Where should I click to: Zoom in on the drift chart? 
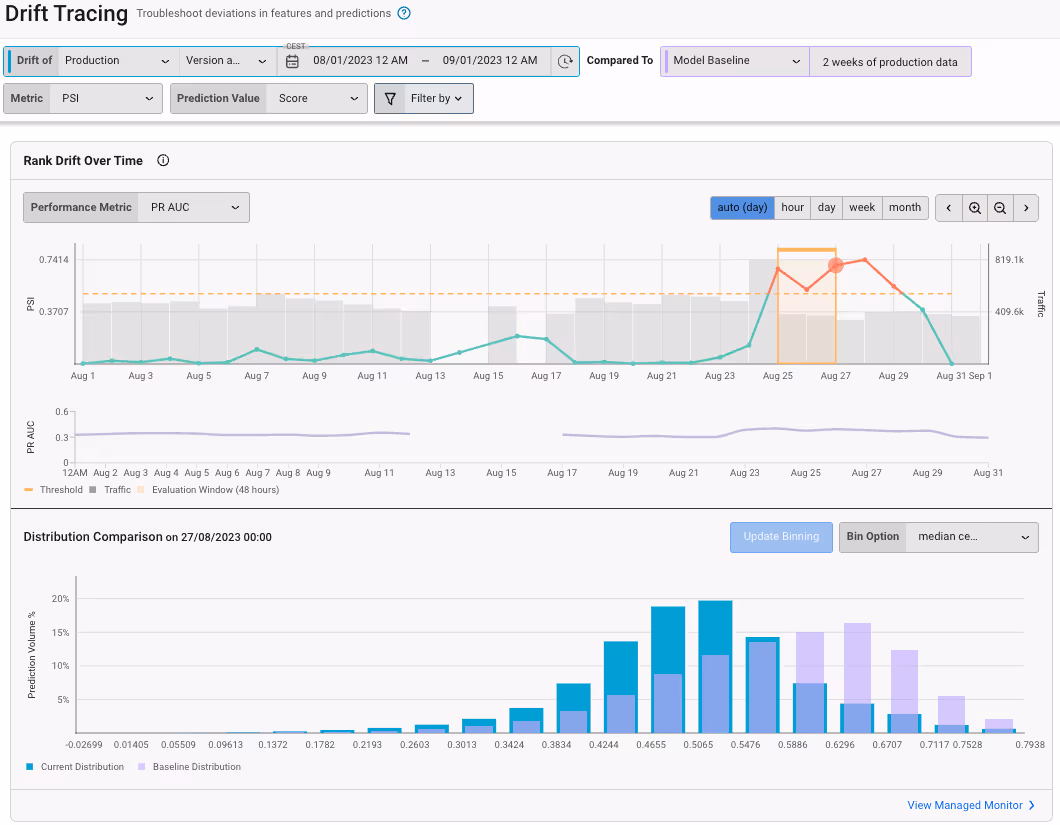pos(974,208)
